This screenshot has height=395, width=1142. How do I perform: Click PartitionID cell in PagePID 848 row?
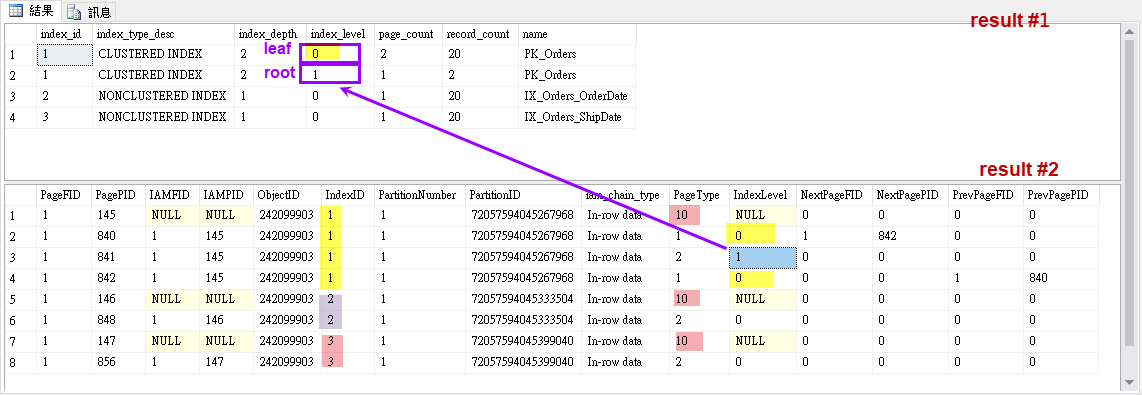(523, 320)
